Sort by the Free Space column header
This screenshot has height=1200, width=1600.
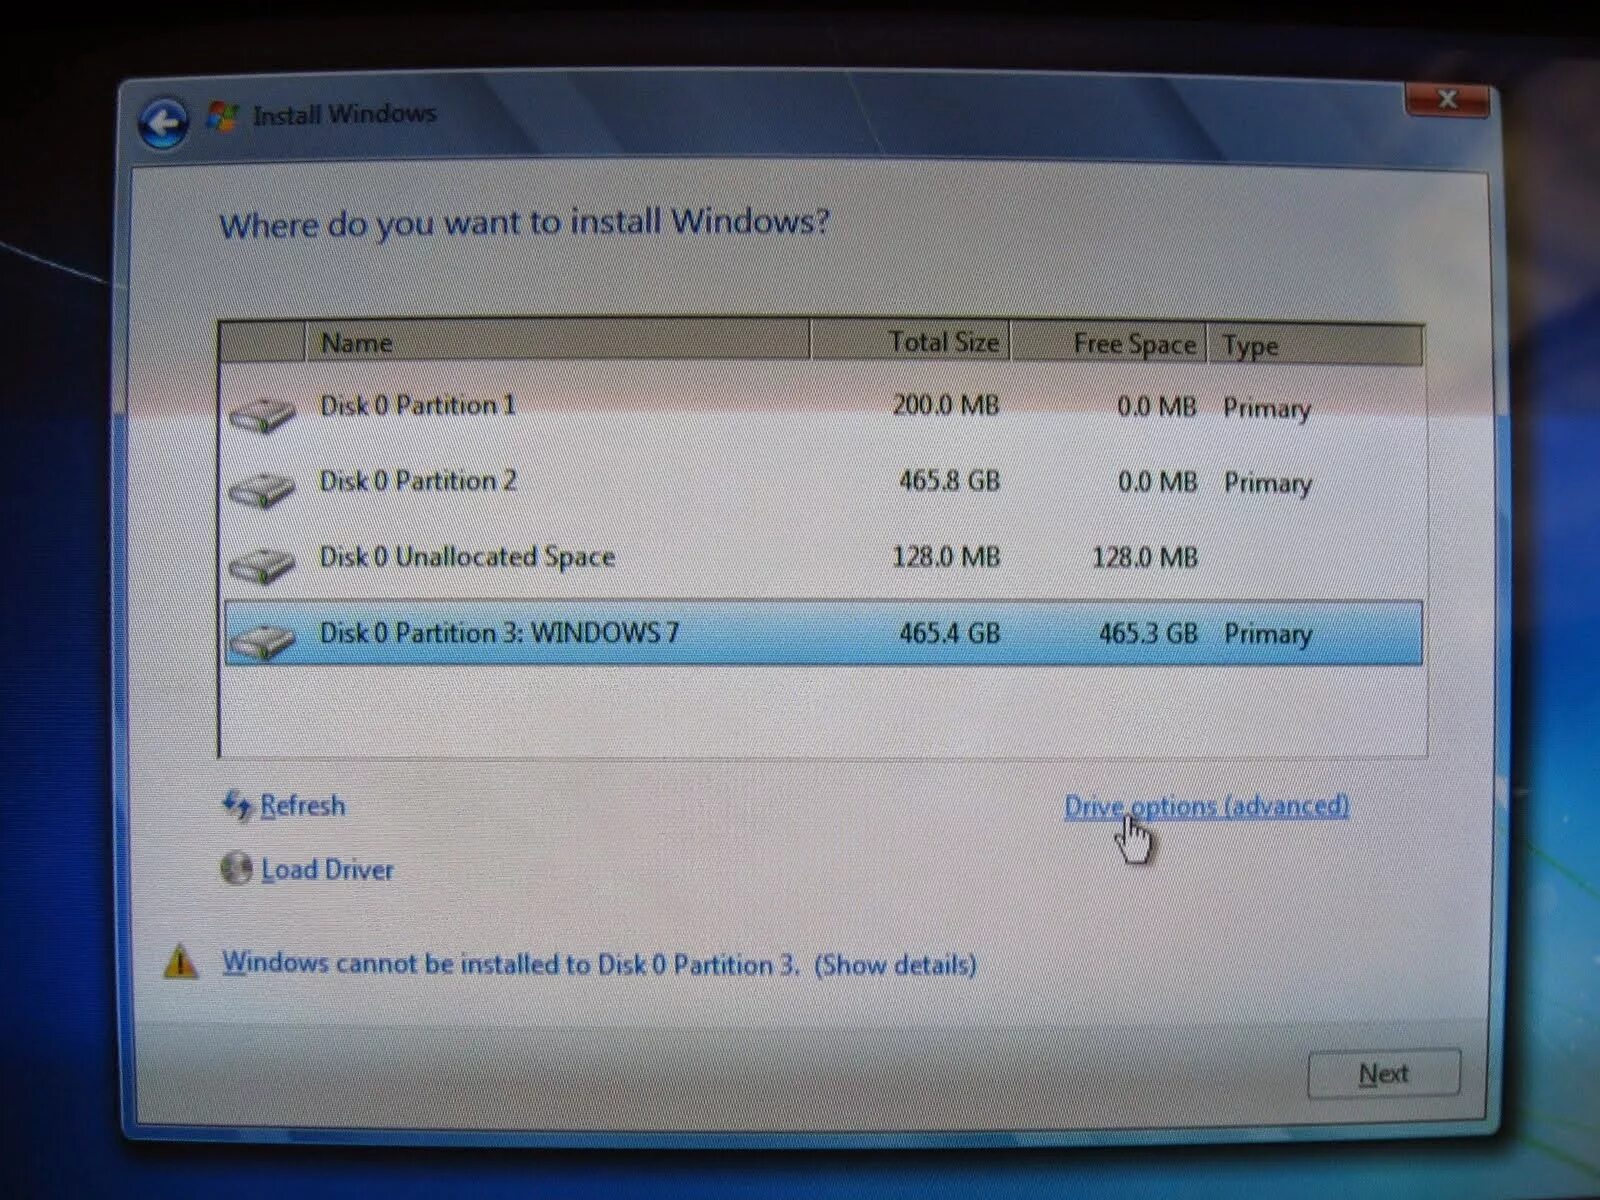(x=1109, y=343)
